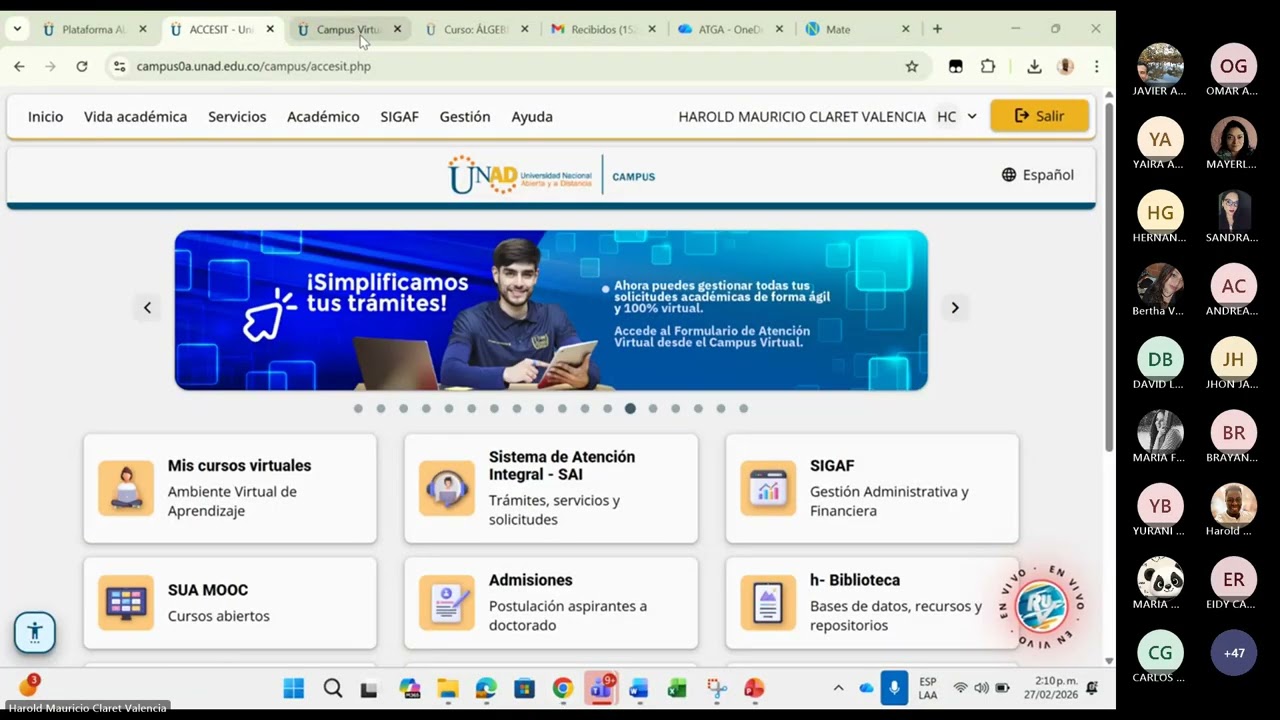Reload the page in Chrome

coord(82,66)
